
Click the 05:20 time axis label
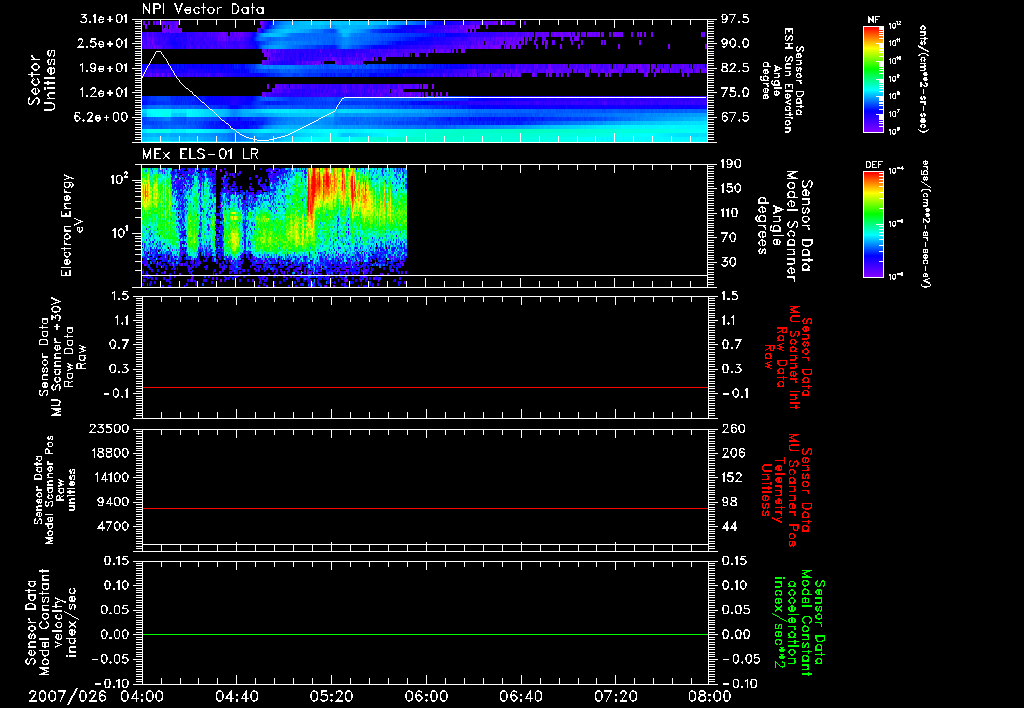click(331, 697)
